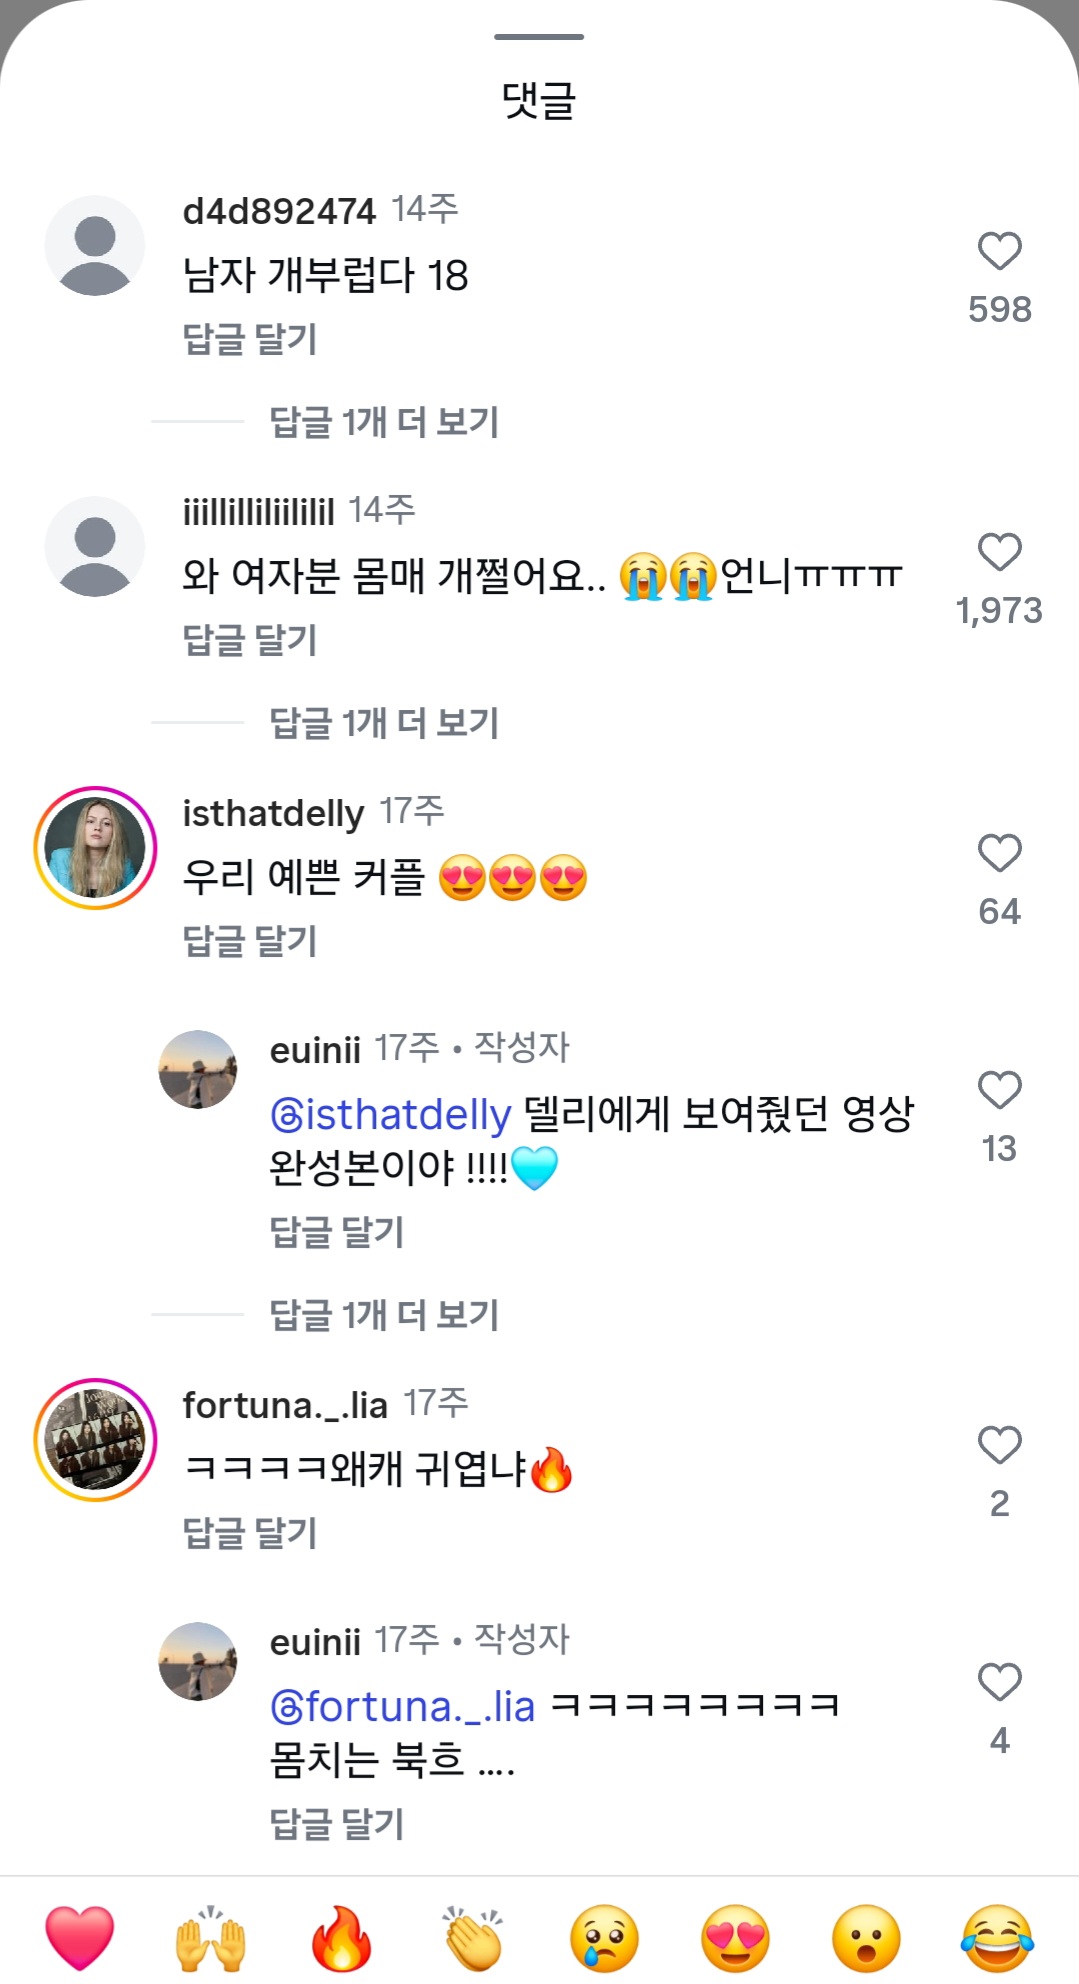Like the comment by d4d892474

pos(999,251)
